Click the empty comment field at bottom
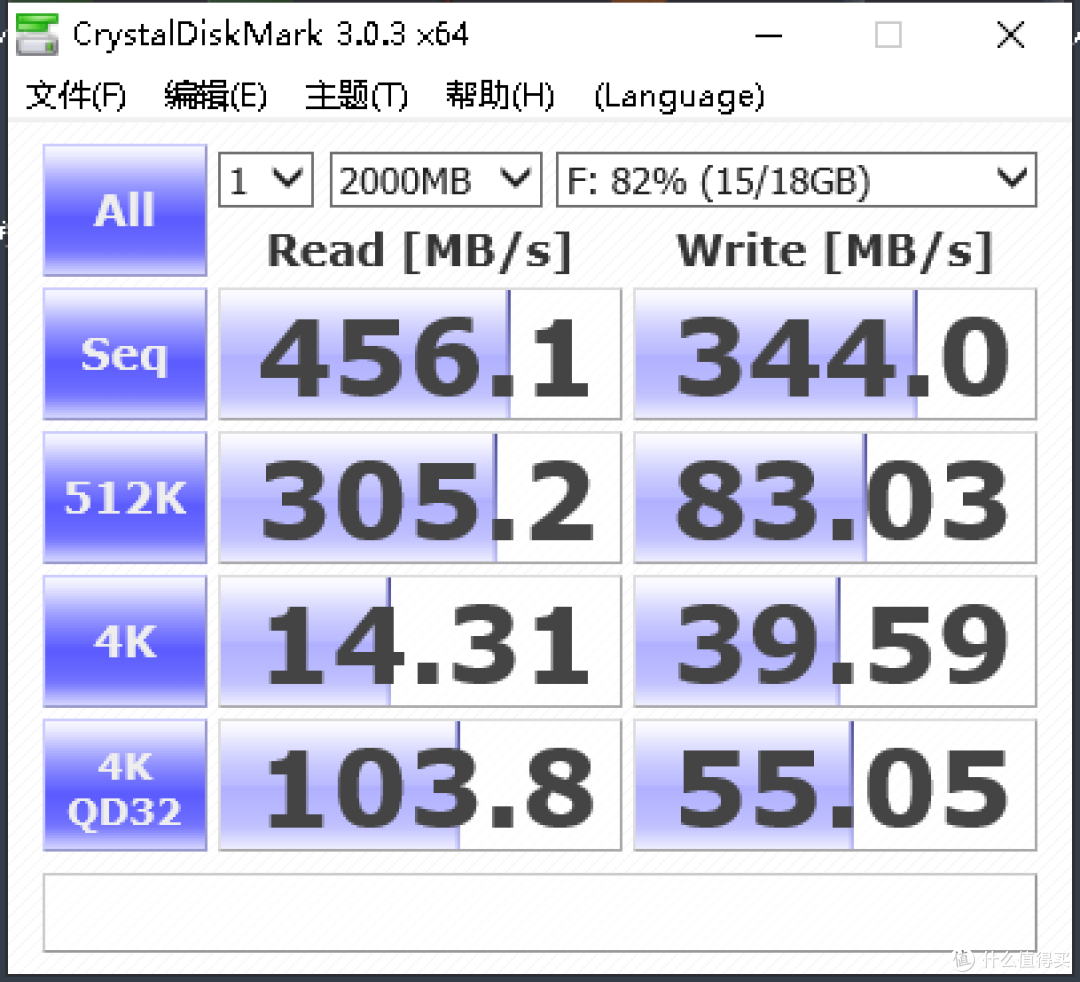This screenshot has height=982, width=1080. (x=540, y=913)
